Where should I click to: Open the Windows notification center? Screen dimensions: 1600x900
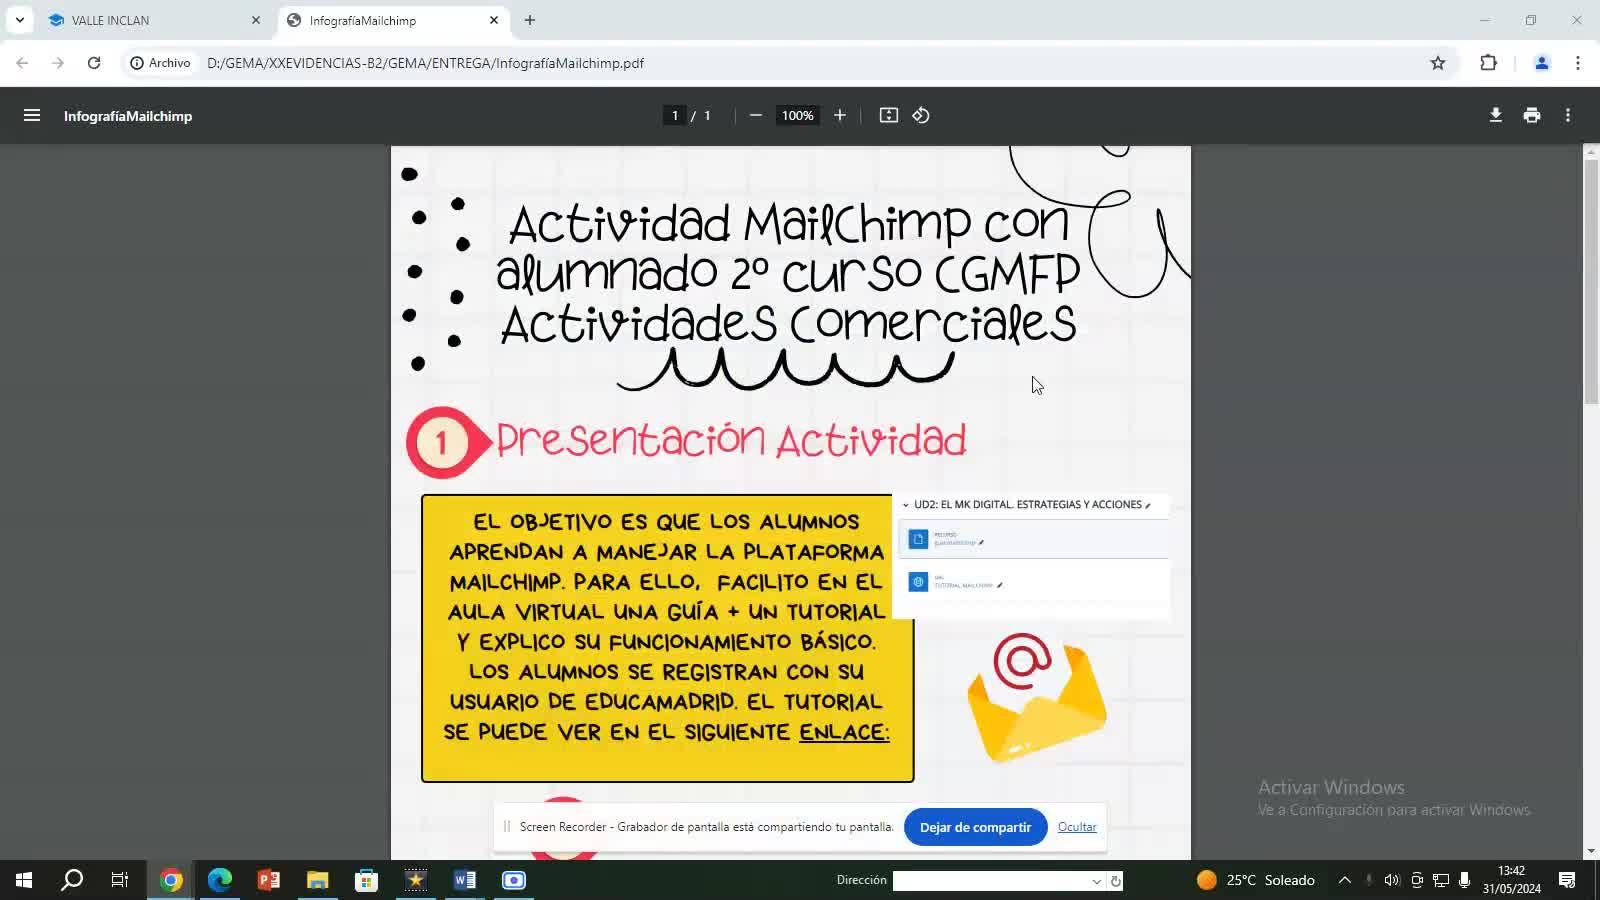[1567, 880]
